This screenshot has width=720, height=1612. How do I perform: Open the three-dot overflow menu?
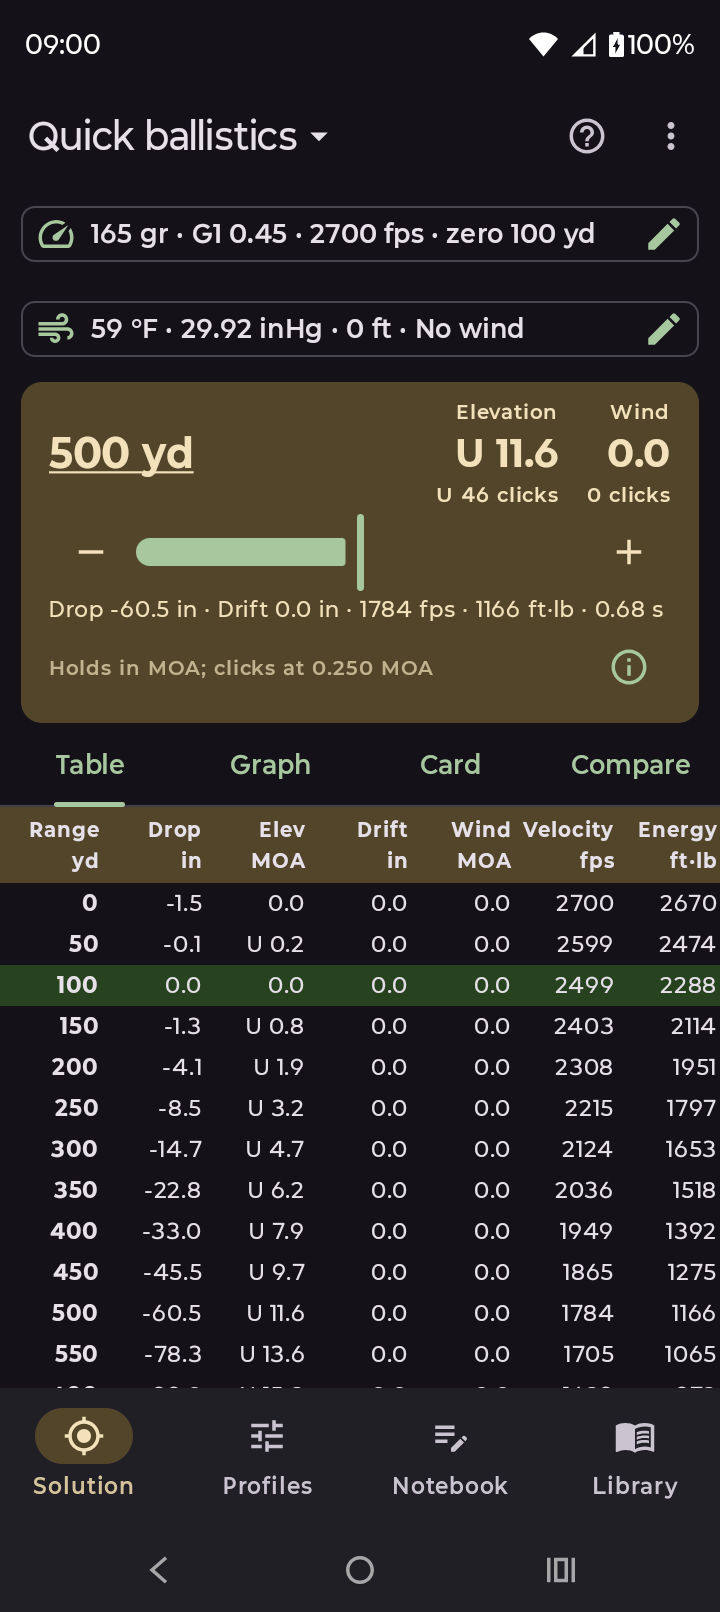[671, 136]
